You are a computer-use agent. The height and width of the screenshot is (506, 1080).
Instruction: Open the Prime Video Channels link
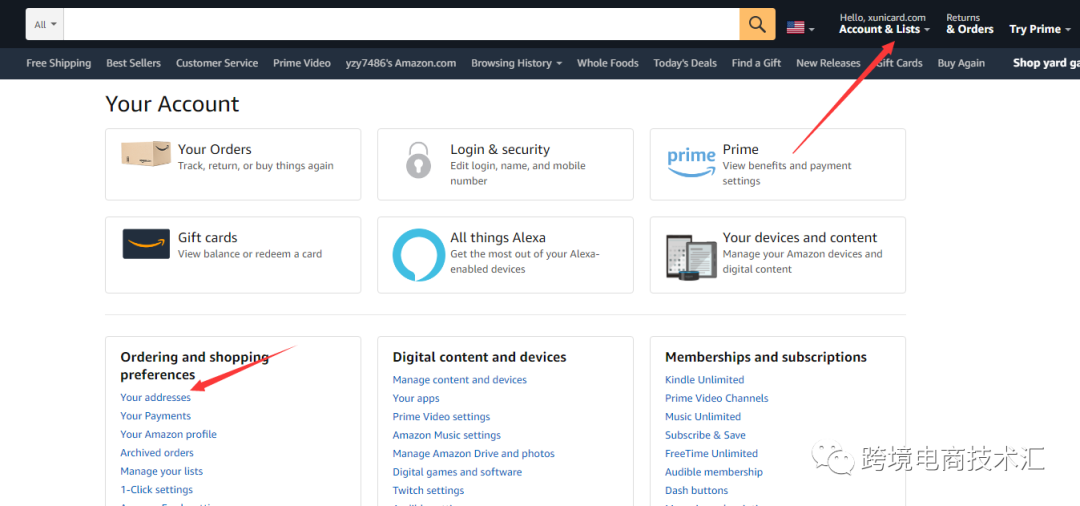point(717,399)
